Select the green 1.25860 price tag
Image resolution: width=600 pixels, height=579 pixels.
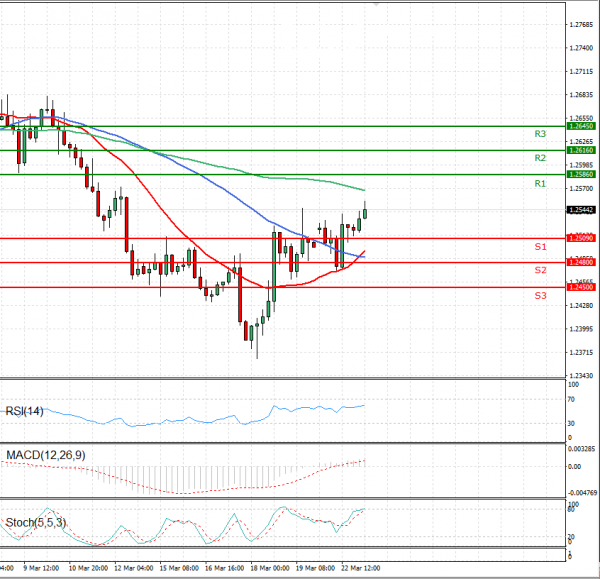coord(581,175)
